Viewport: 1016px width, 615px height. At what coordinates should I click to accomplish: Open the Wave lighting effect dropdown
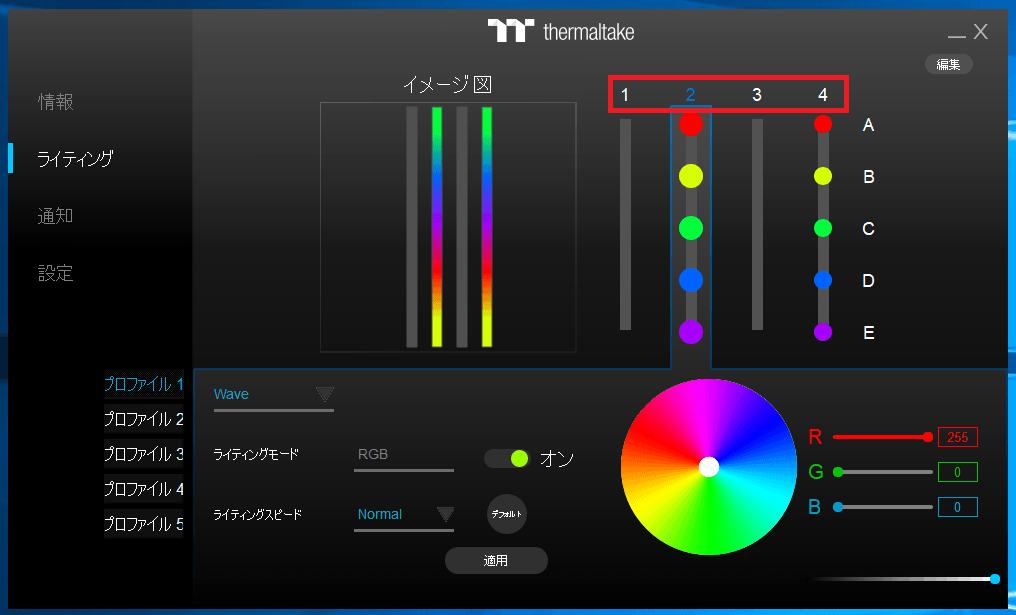[274, 394]
